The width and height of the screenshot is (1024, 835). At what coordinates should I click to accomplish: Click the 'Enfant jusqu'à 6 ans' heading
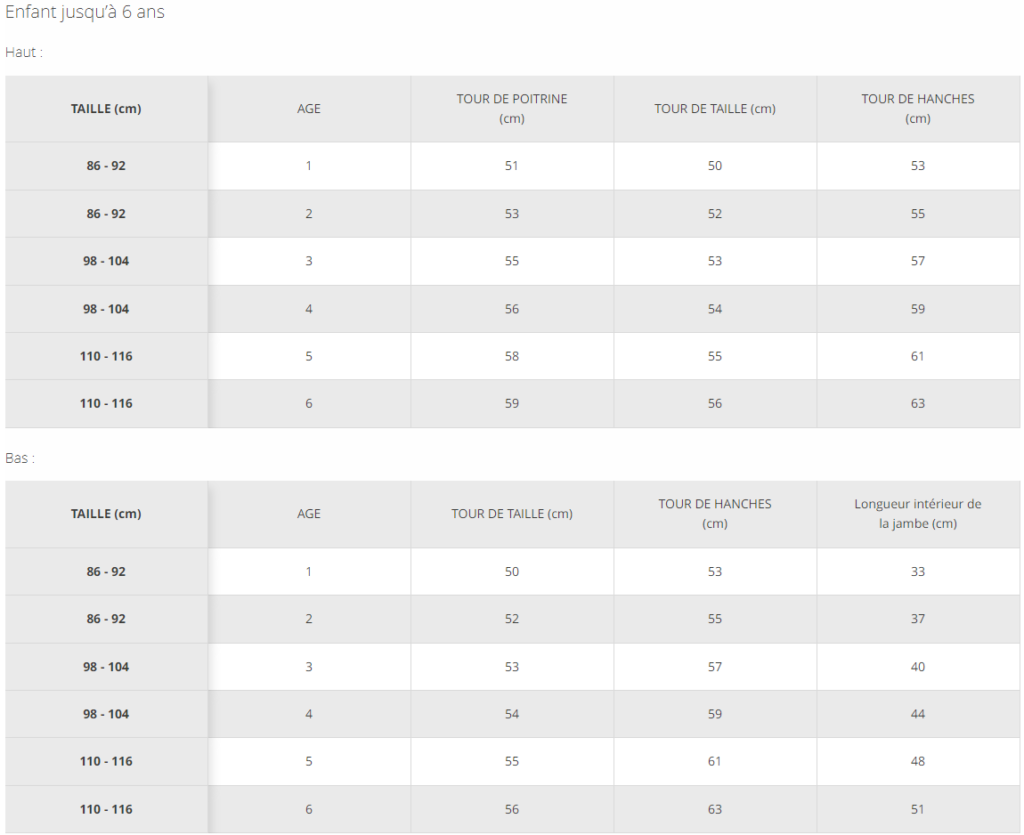point(85,12)
